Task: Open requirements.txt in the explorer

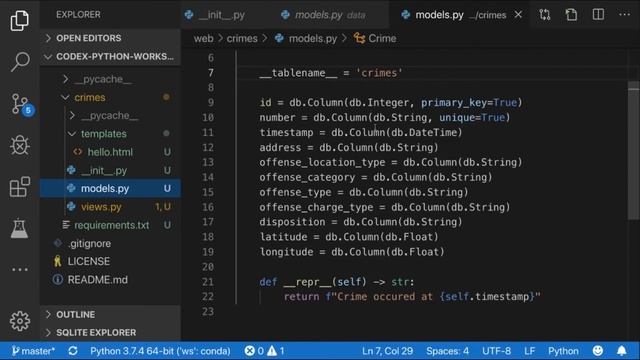Action: tap(110, 225)
